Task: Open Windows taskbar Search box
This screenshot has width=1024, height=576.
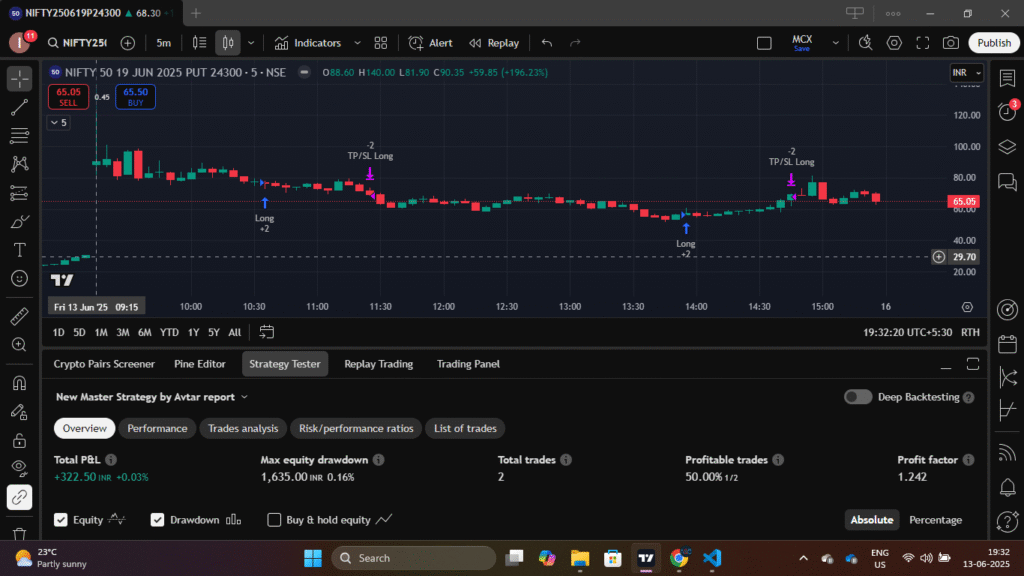Action: (413, 558)
